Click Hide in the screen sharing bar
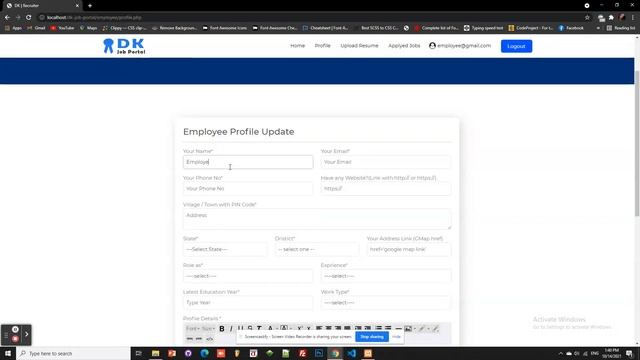Image resolution: width=640 pixels, height=360 pixels. coord(396,337)
